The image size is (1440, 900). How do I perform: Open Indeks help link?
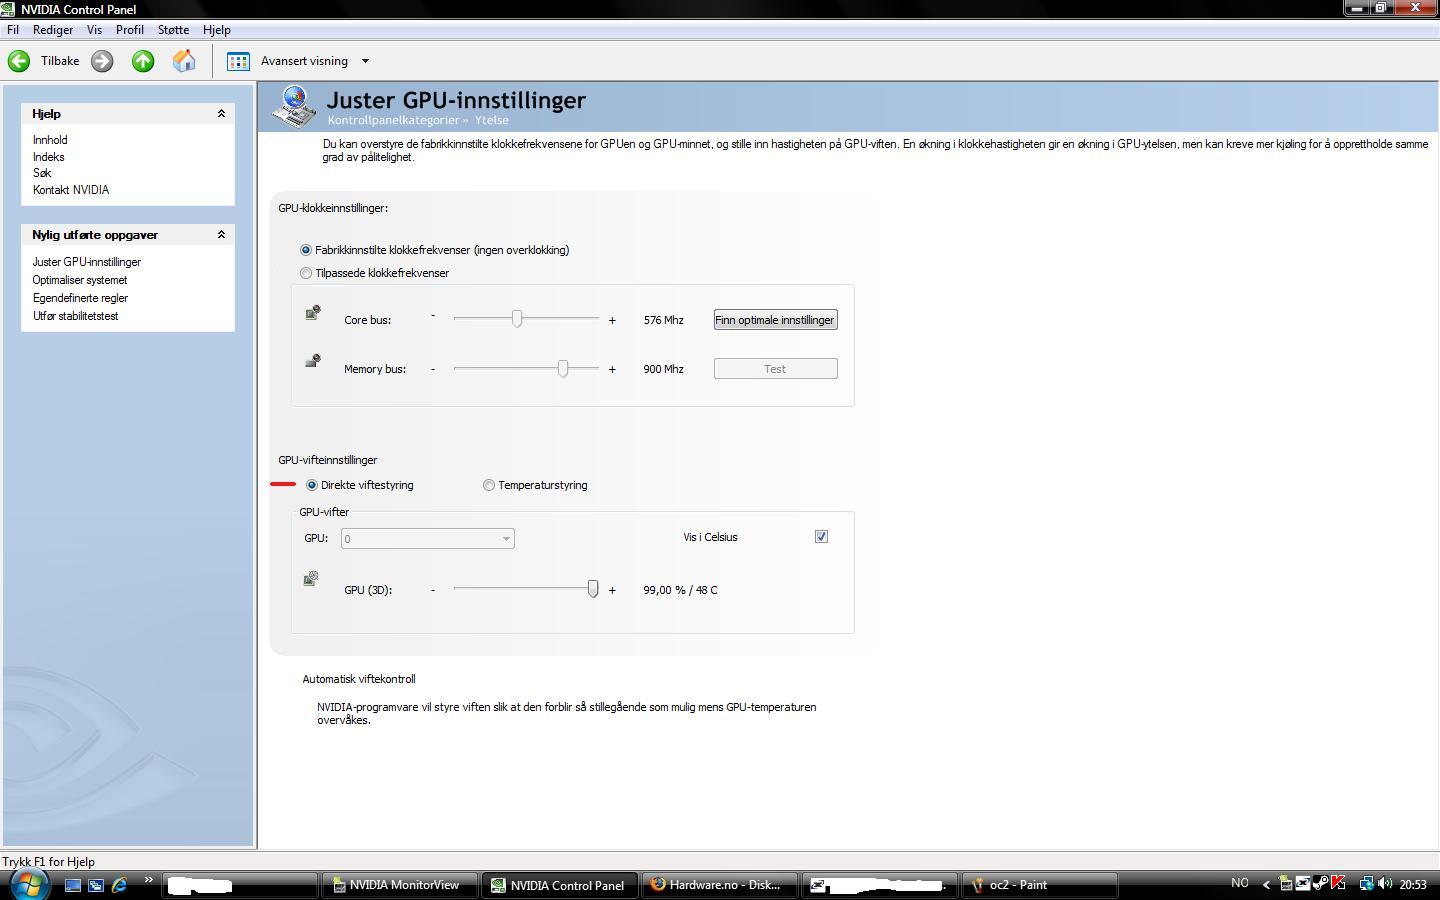click(48, 157)
